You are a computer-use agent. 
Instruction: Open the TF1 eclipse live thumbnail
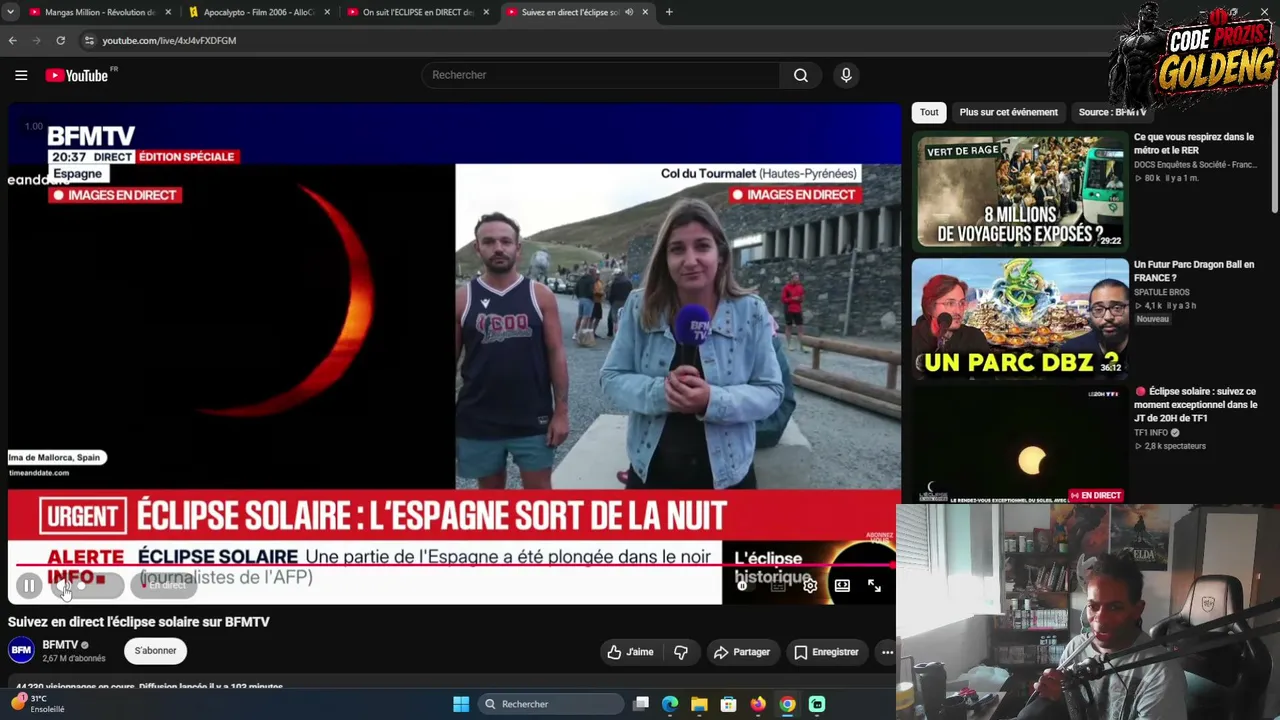(x=1019, y=445)
